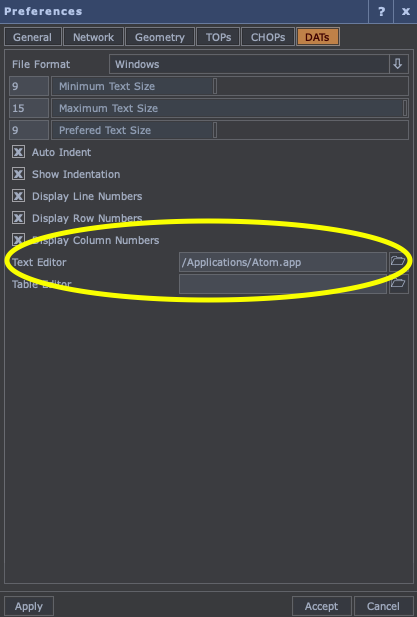Screen dimensions: 417x617
Task: Close Preferences with the X icon
Action: 406,11
